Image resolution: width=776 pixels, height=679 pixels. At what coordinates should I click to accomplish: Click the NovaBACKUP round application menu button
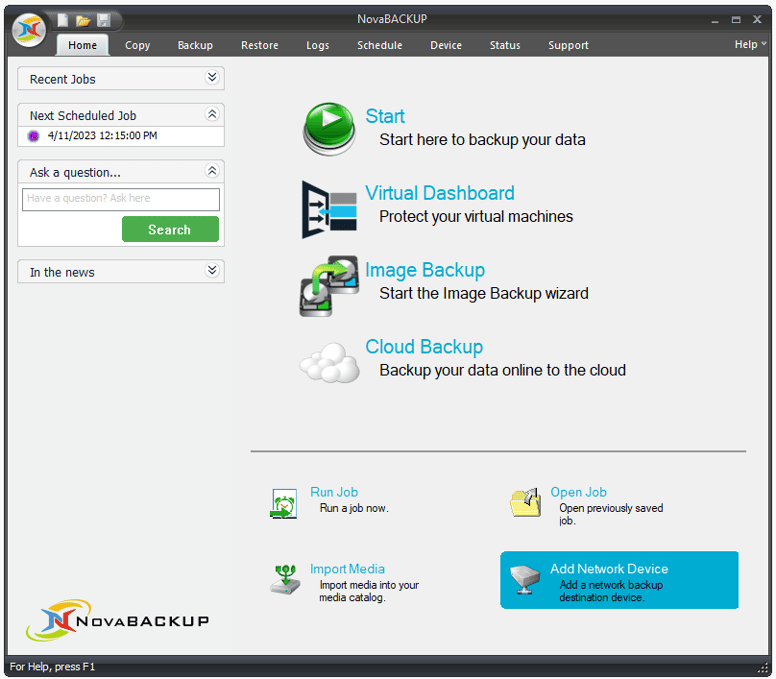pos(29,30)
